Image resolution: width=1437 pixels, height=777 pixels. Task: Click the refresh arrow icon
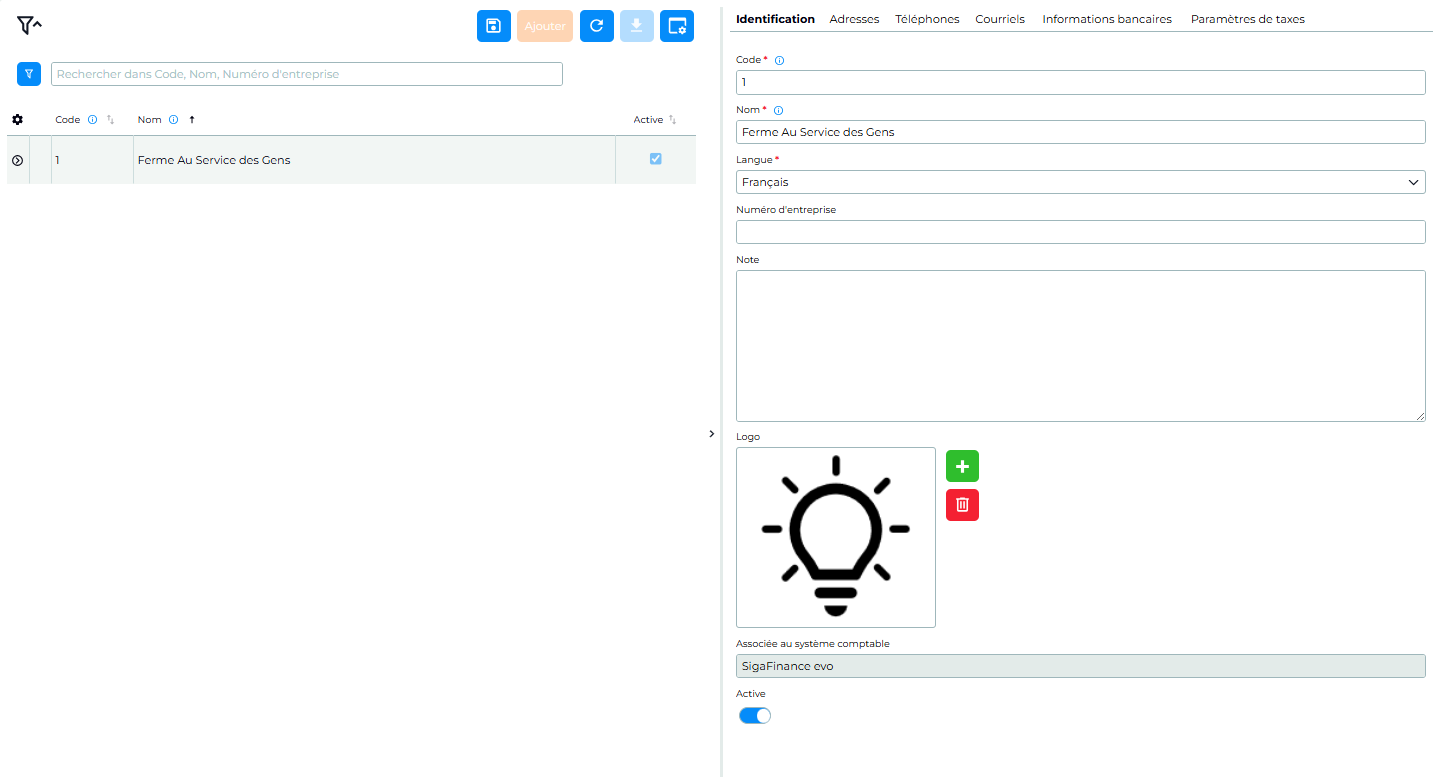pyautogui.click(x=597, y=26)
